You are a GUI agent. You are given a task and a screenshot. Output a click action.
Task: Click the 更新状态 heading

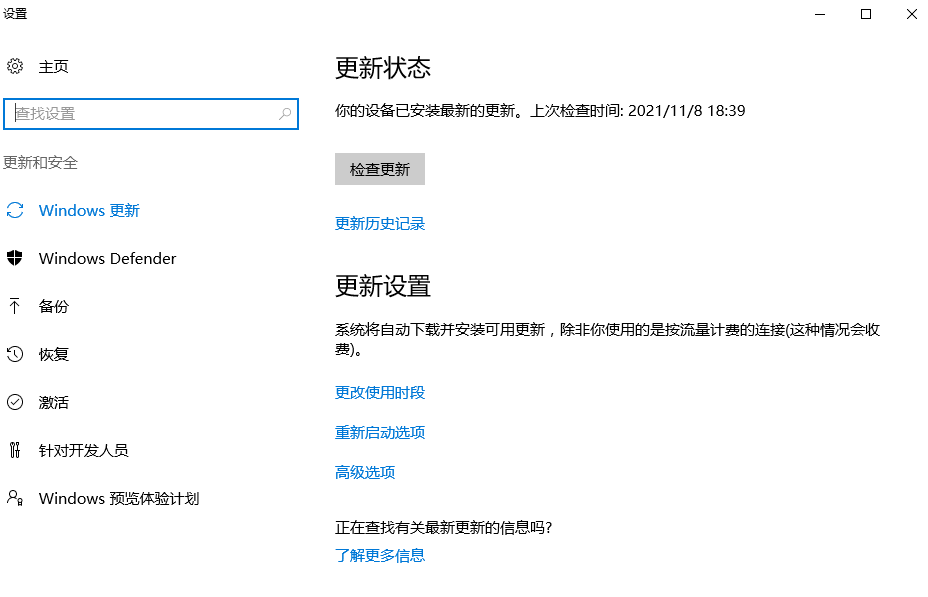(383, 68)
